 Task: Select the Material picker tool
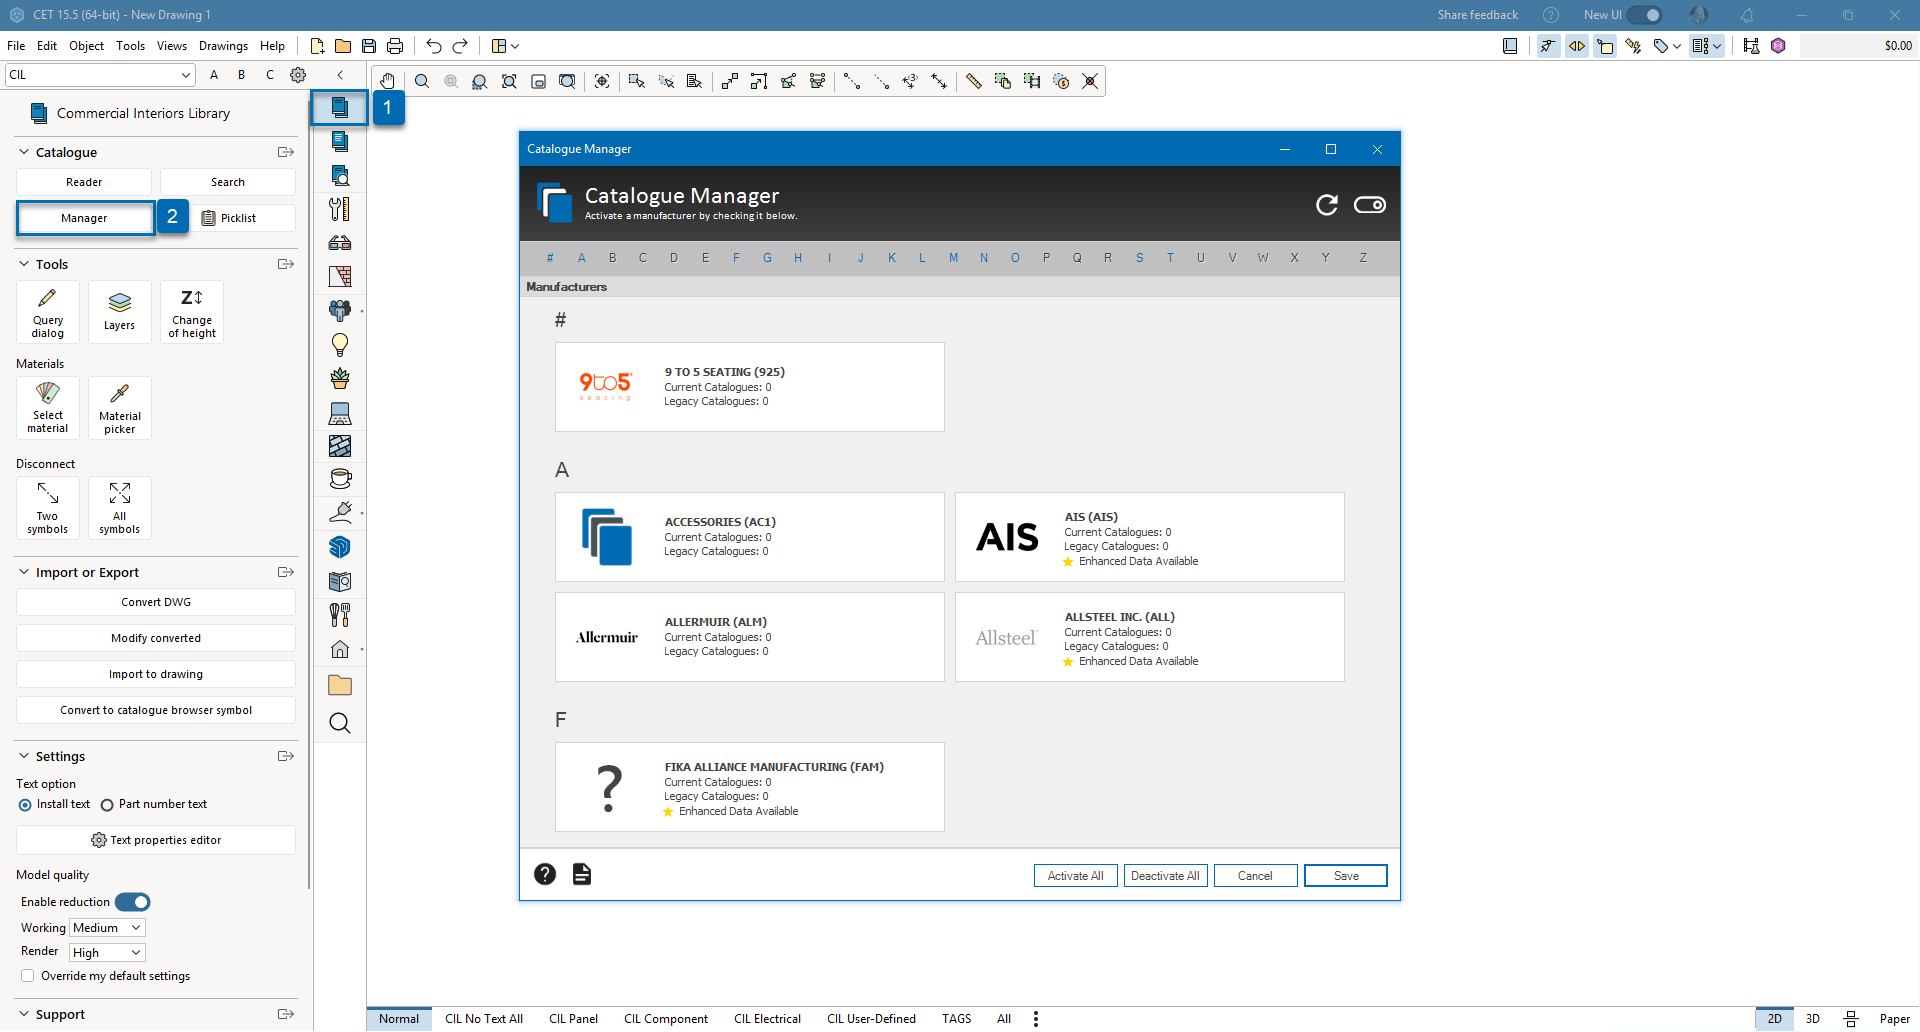(119, 408)
